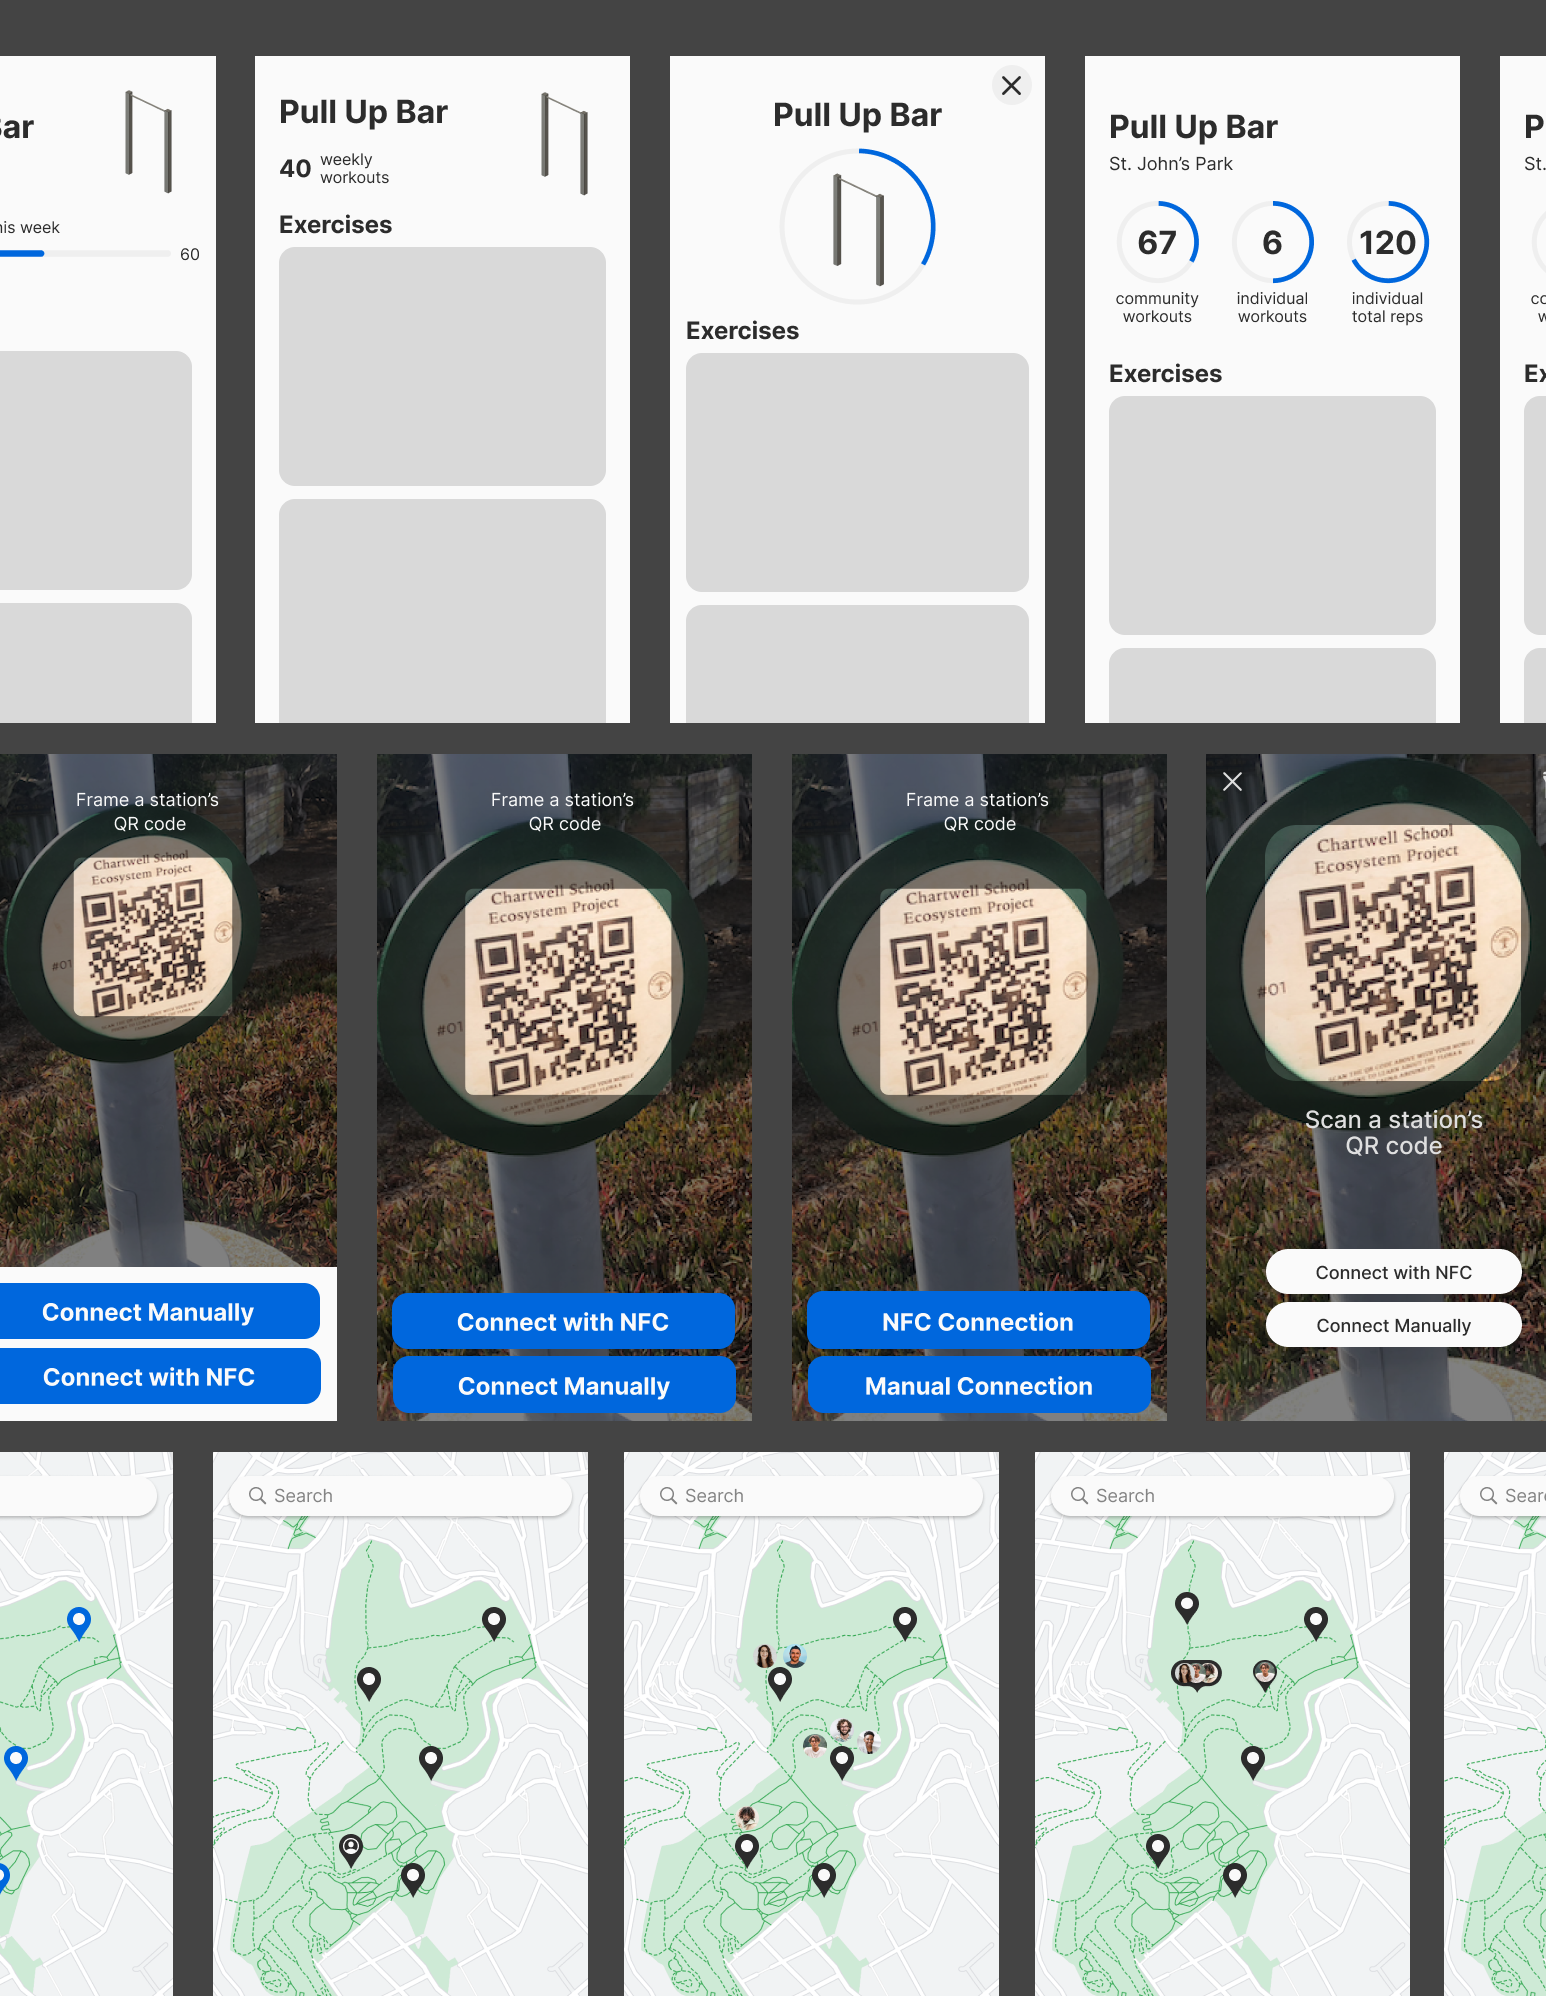The image size is (1546, 1996).
Task: Select the 120 individual total reps ring
Action: coord(1387,242)
